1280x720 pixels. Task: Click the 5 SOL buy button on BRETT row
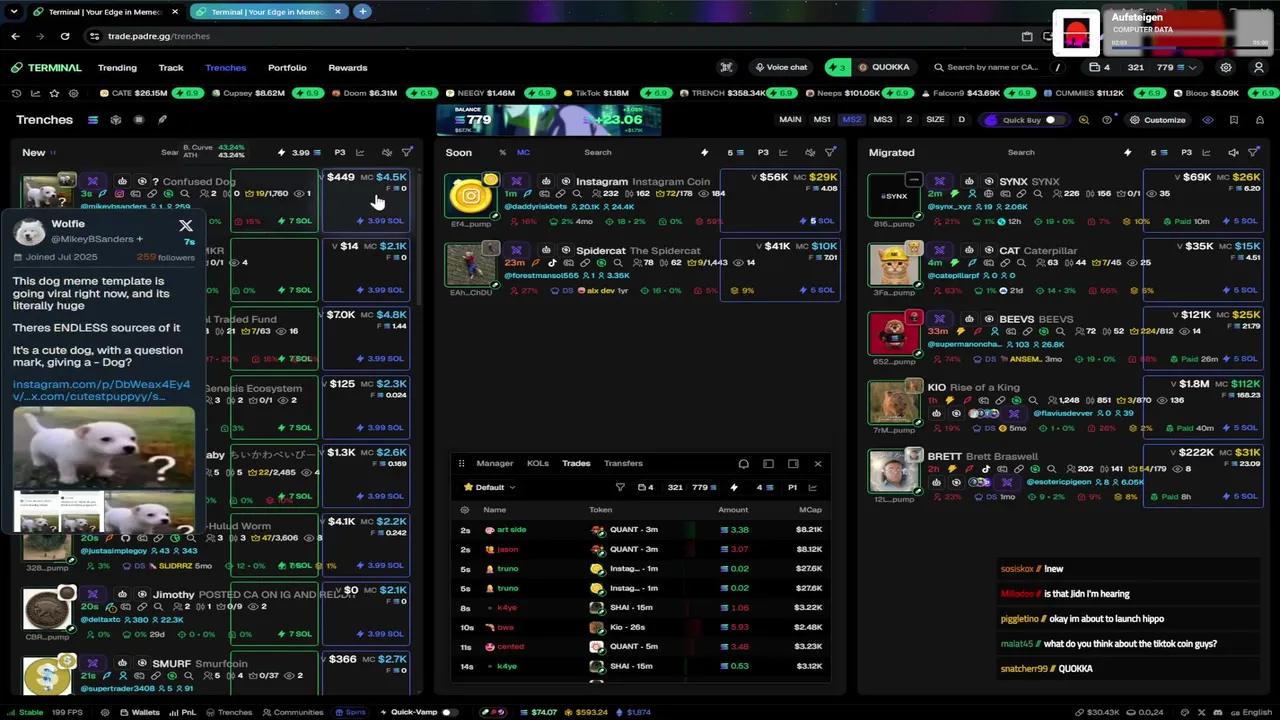pyautogui.click(x=1242, y=497)
